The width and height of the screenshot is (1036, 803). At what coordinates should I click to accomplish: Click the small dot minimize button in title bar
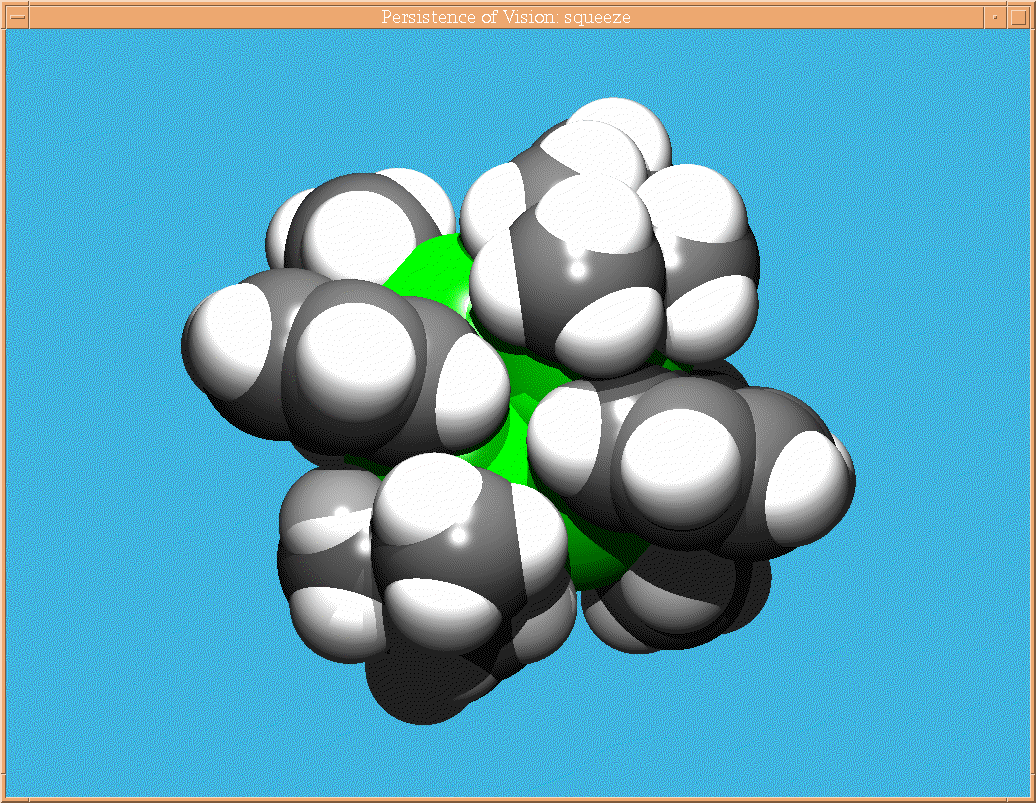click(995, 17)
